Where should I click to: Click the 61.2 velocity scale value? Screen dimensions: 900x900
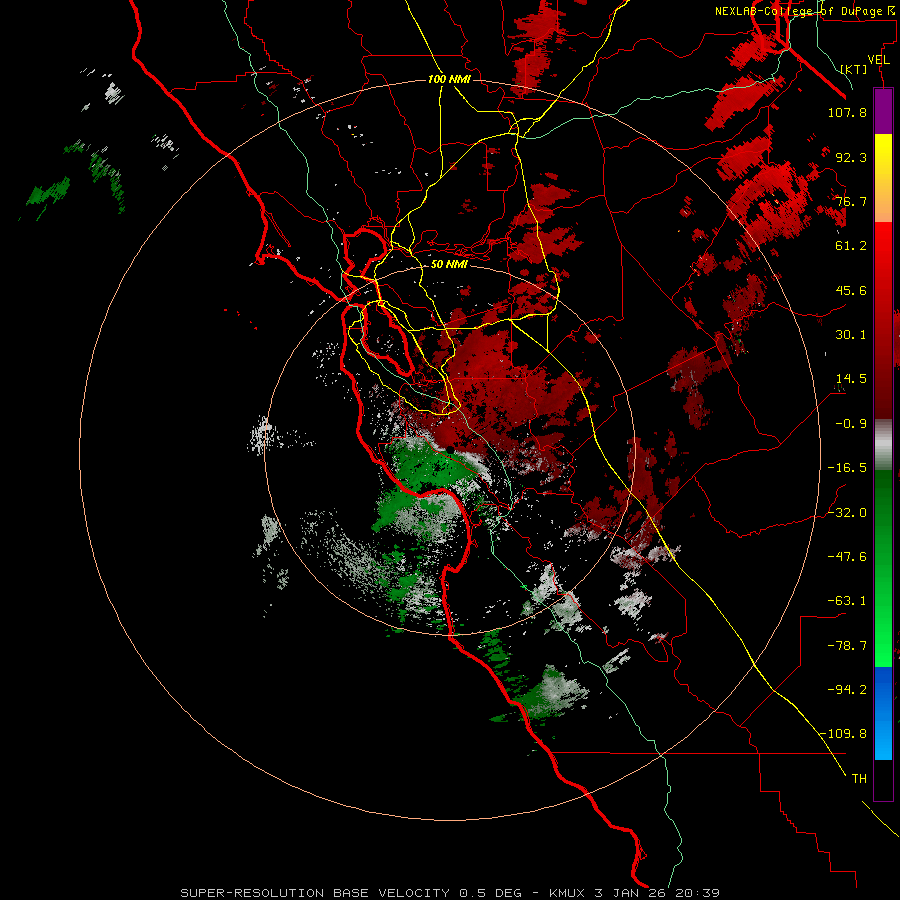[x=851, y=246]
